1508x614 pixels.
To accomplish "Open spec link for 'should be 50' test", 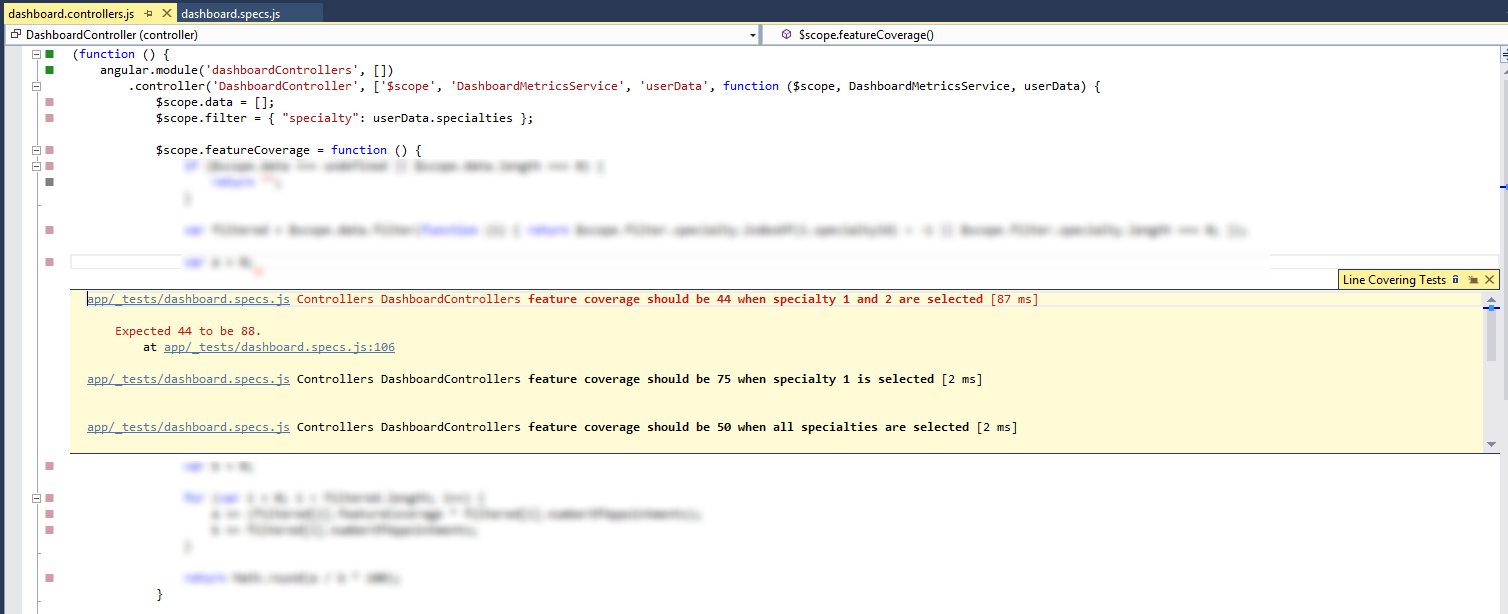I will (x=188, y=427).
